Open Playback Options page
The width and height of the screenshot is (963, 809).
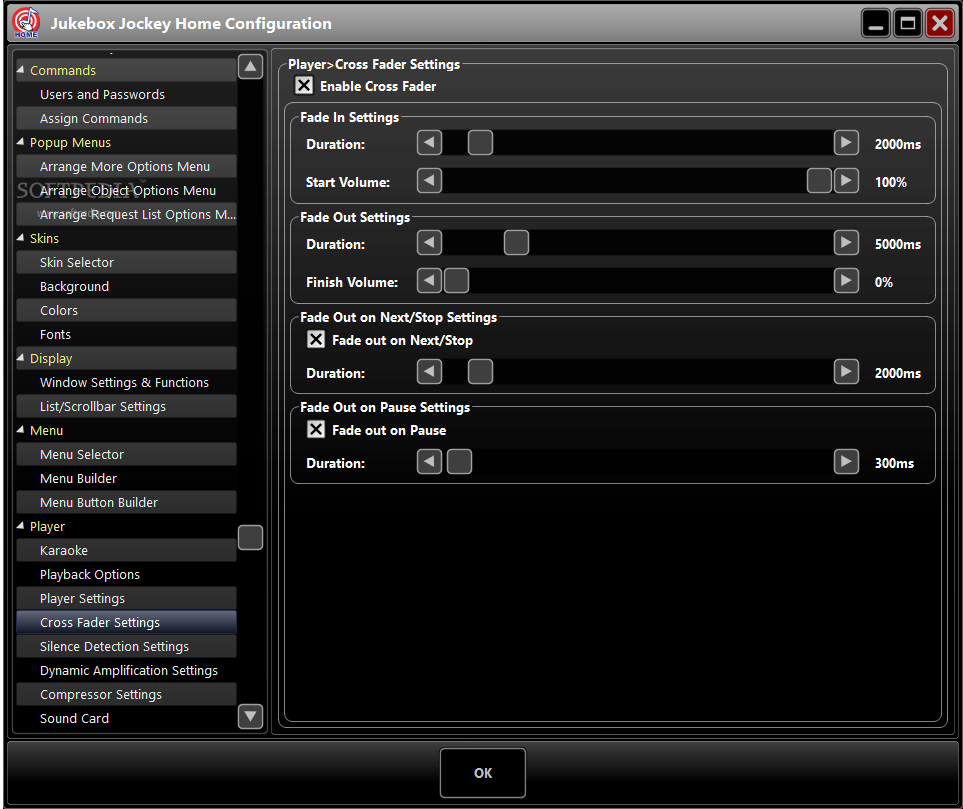pos(127,574)
